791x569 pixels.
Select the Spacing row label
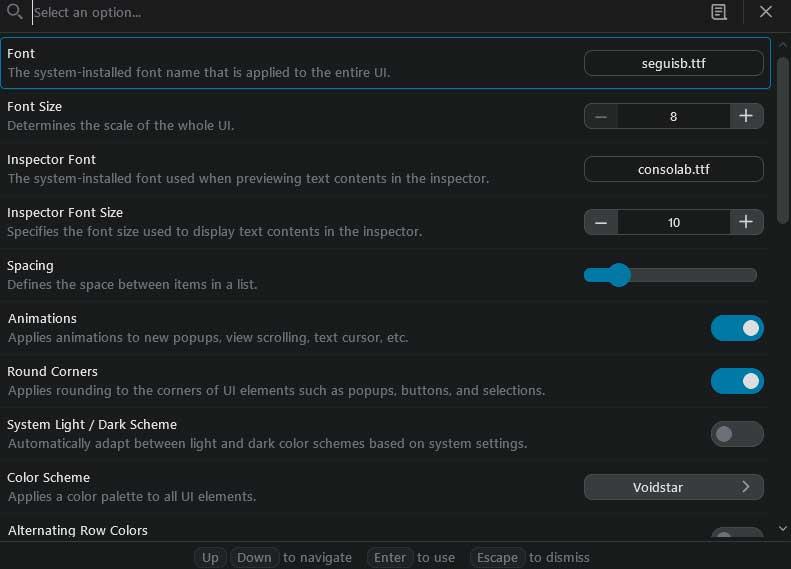tap(30, 266)
